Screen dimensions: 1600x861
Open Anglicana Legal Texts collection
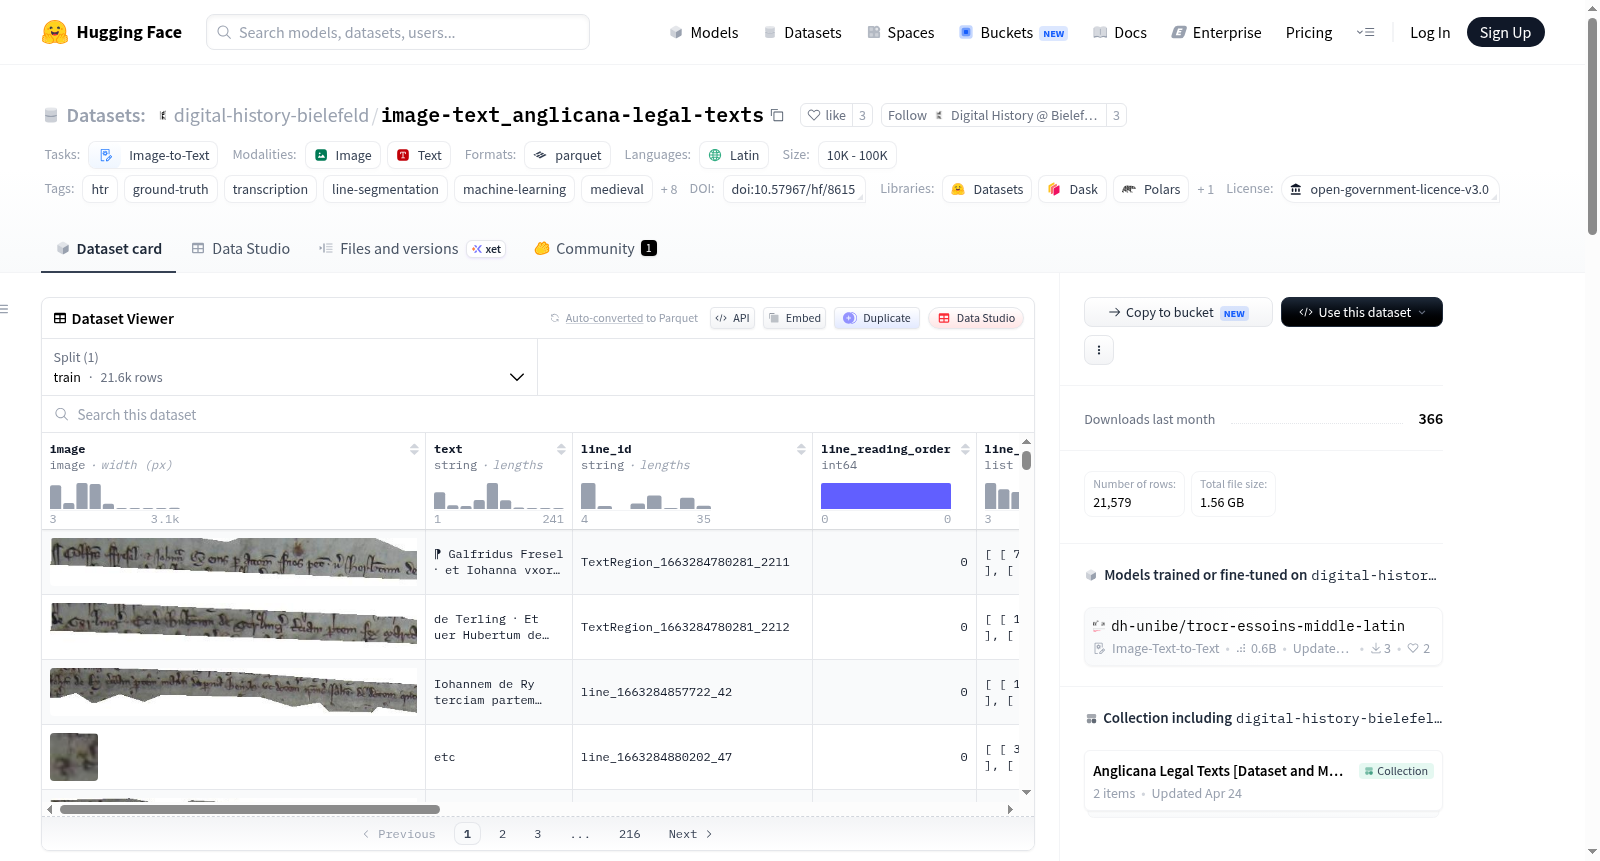pos(1263,781)
